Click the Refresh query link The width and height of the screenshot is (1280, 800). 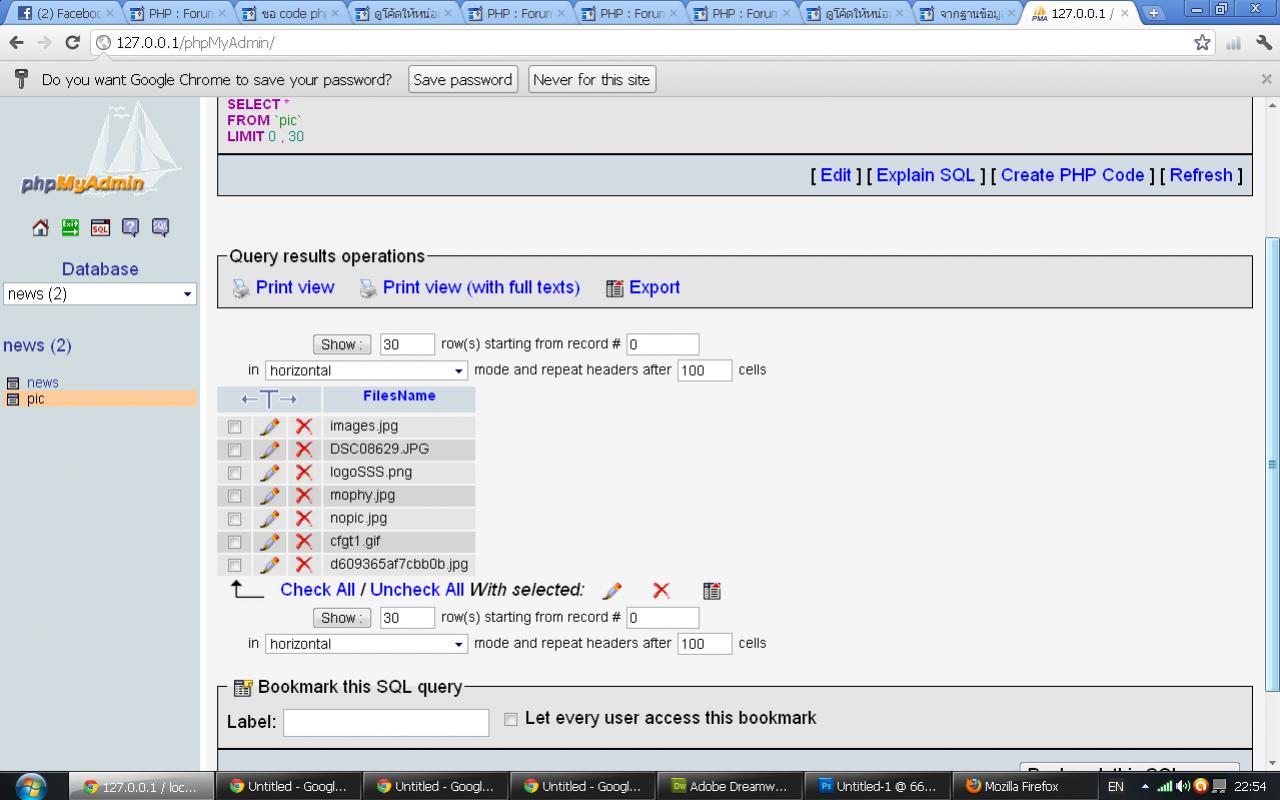[1201, 175]
